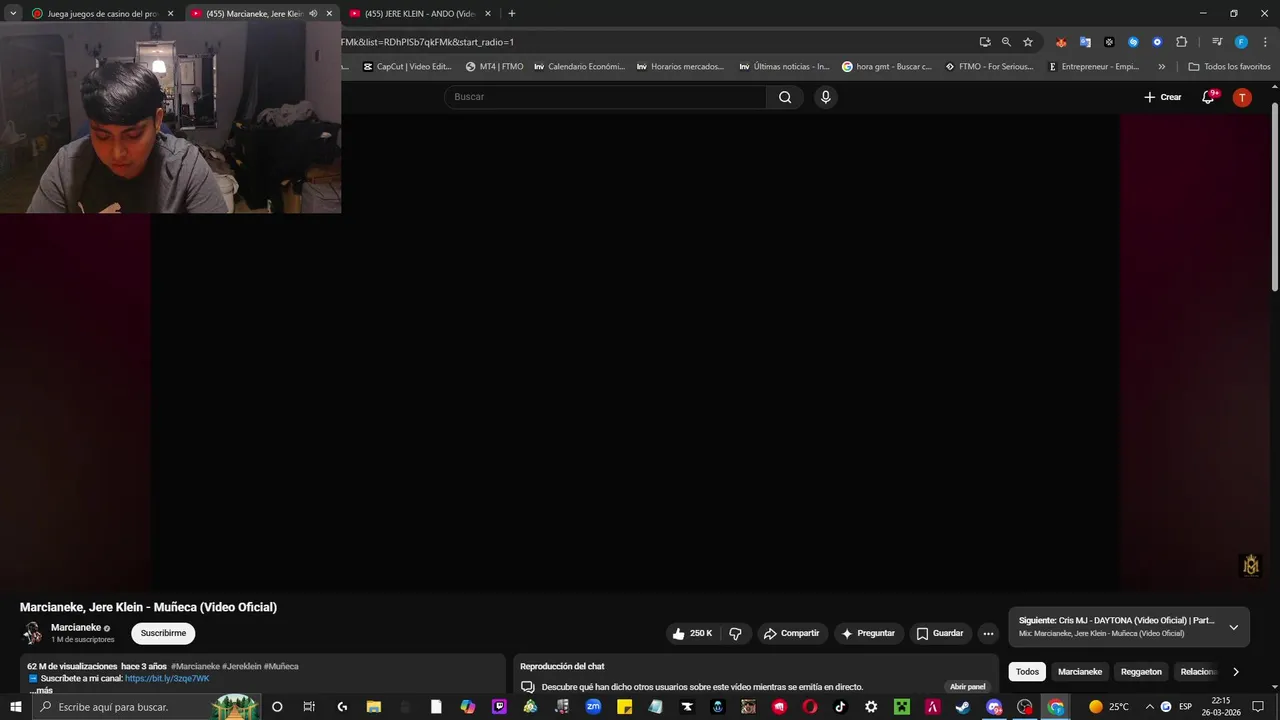The image size is (1280, 720).
Task: Show more filter chips with right arrow
Action: pyautogui.click(x=1236, y=672)
